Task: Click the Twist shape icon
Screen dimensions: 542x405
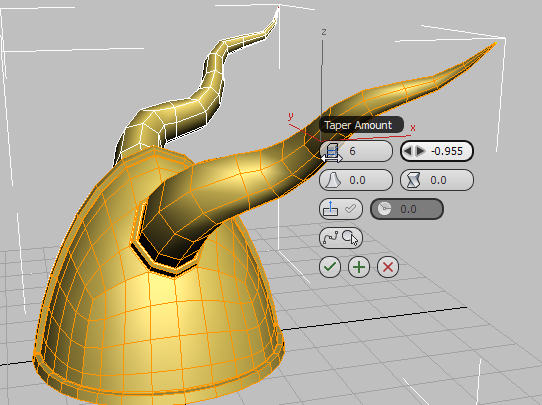Action: point(414,180)
